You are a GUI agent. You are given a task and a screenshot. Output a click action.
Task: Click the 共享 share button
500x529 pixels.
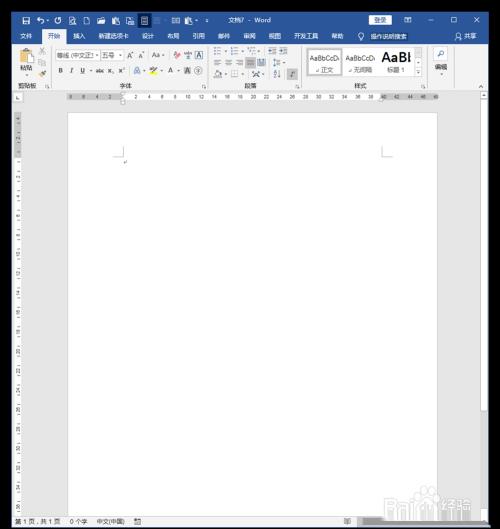tap(466, 36)
